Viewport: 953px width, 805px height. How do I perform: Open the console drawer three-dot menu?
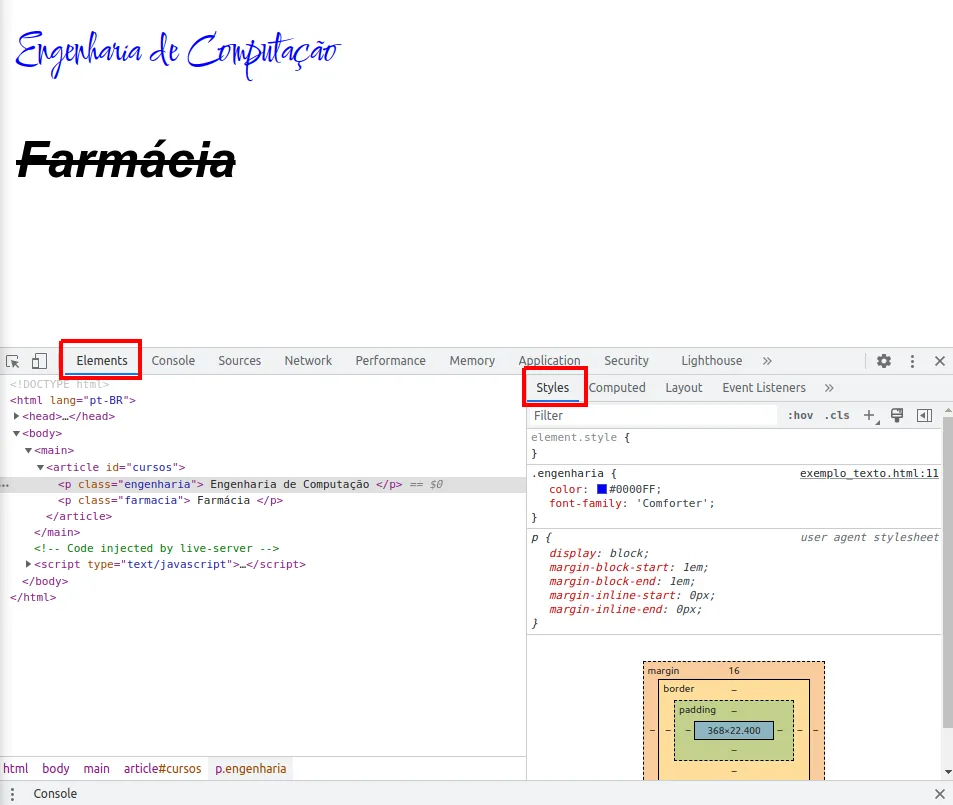(x=12, y=793)
